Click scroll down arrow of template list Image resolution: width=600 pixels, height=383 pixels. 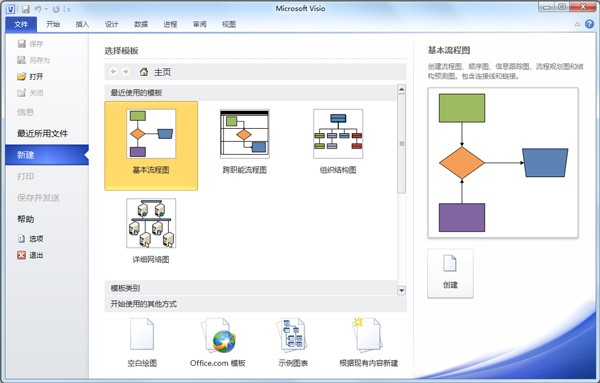tap(401, 290)
